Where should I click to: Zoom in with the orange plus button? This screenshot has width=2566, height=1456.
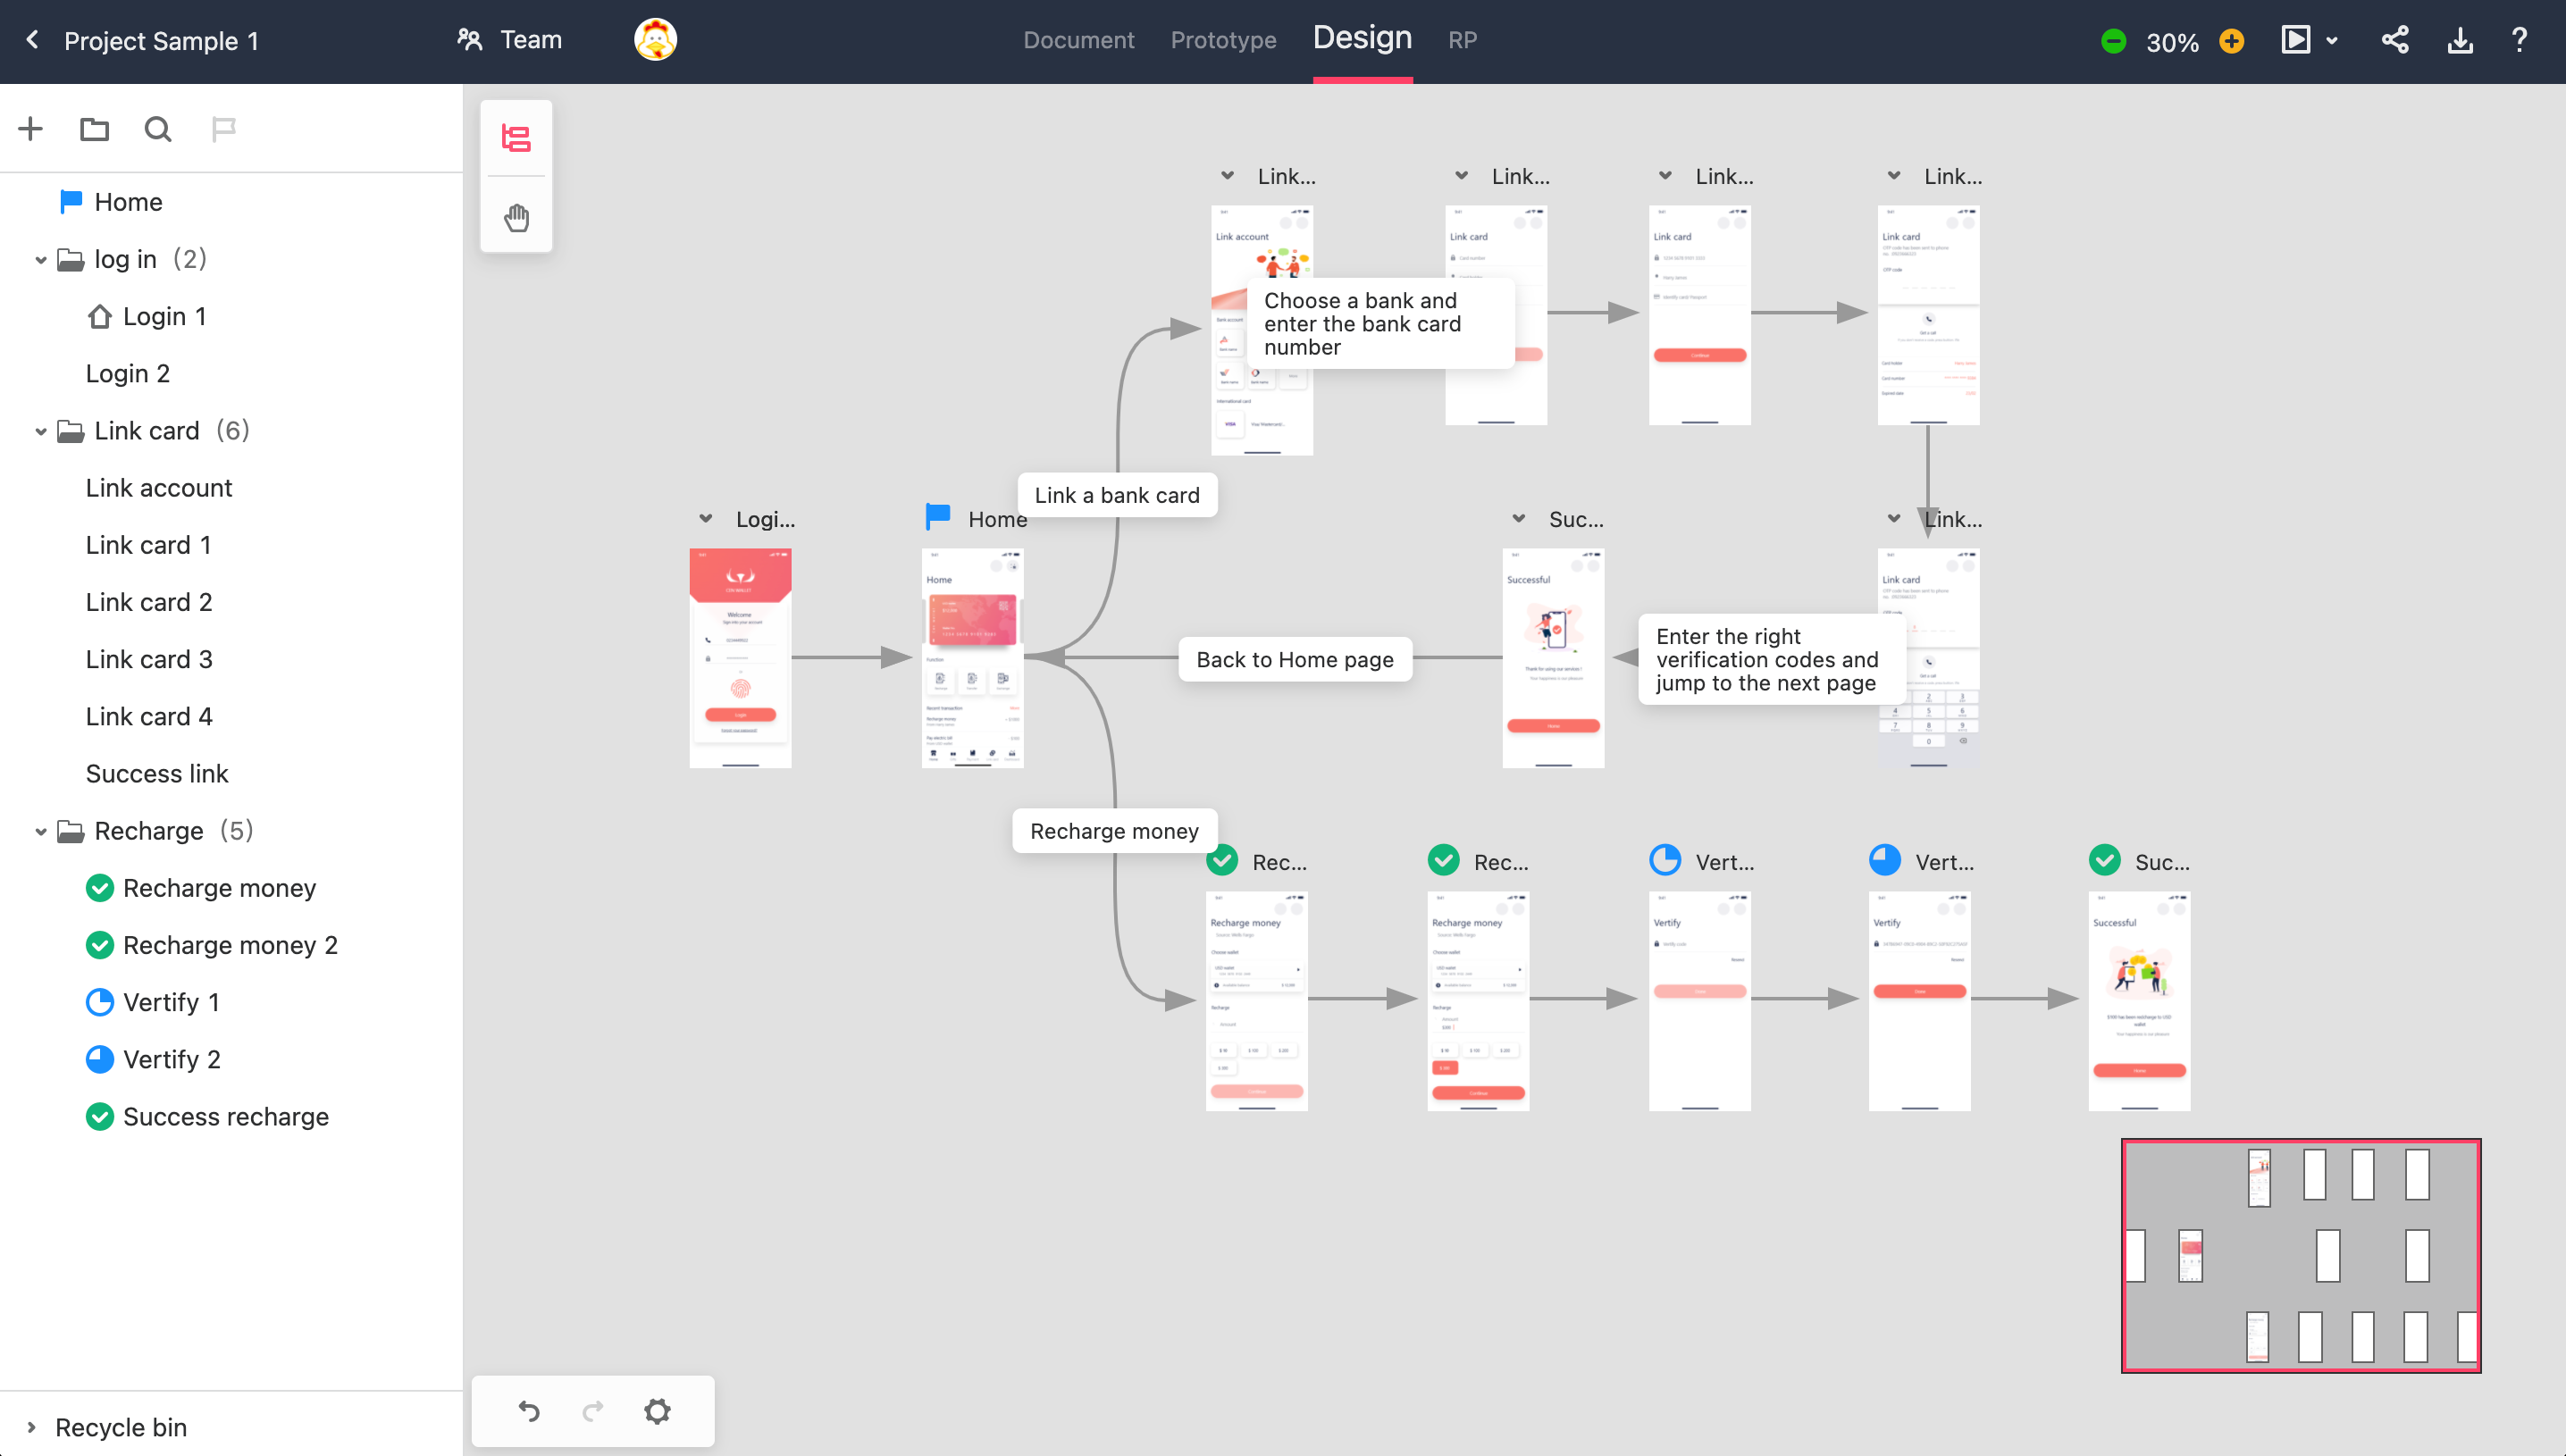pos(2231,41)
